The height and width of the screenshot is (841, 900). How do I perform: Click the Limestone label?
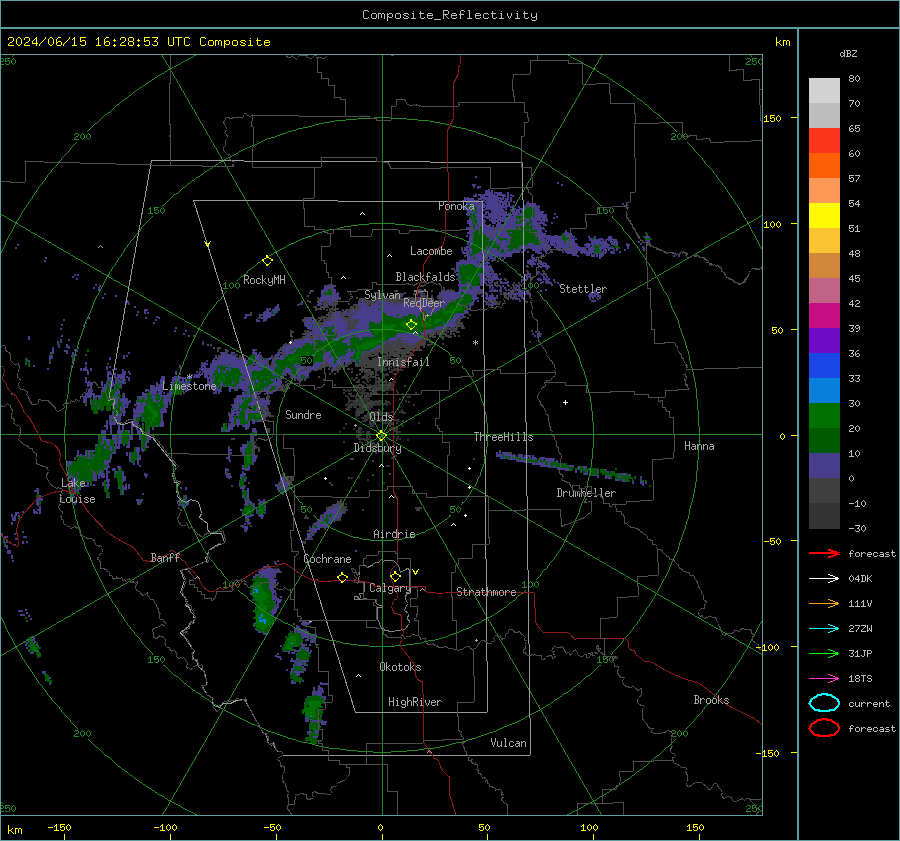[x=189, y=386]
